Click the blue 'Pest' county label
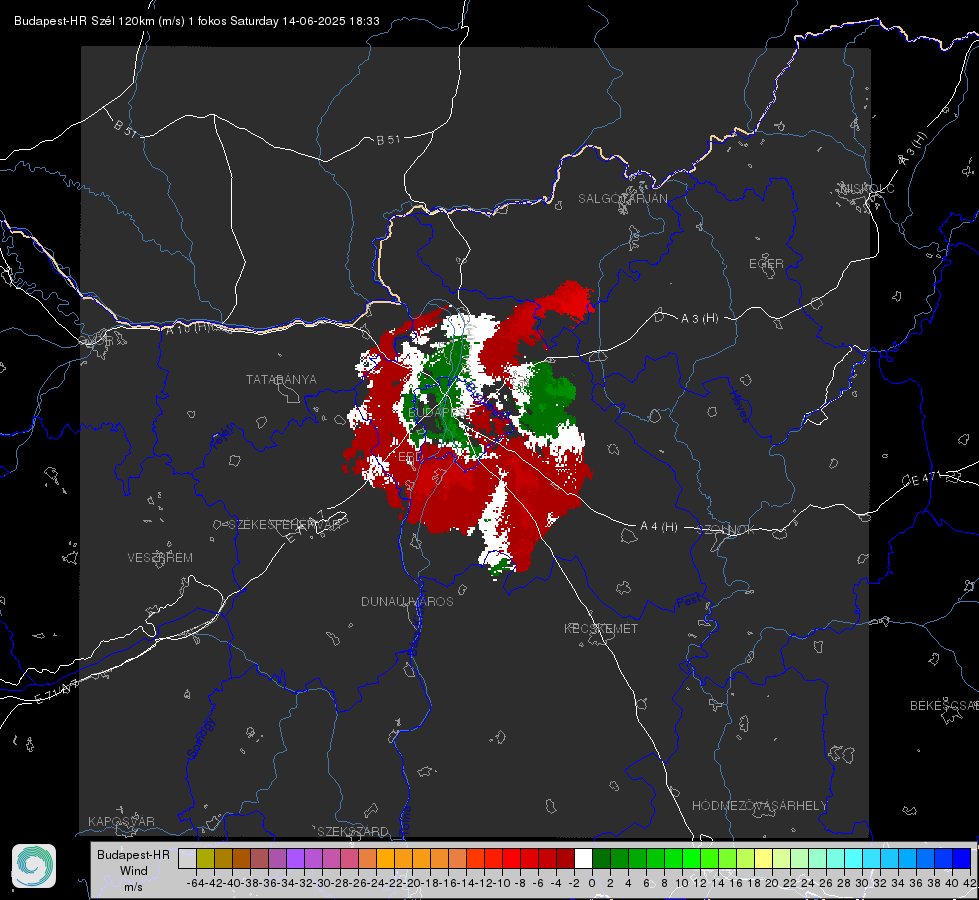The image size is (979, 900). (689, 603)
